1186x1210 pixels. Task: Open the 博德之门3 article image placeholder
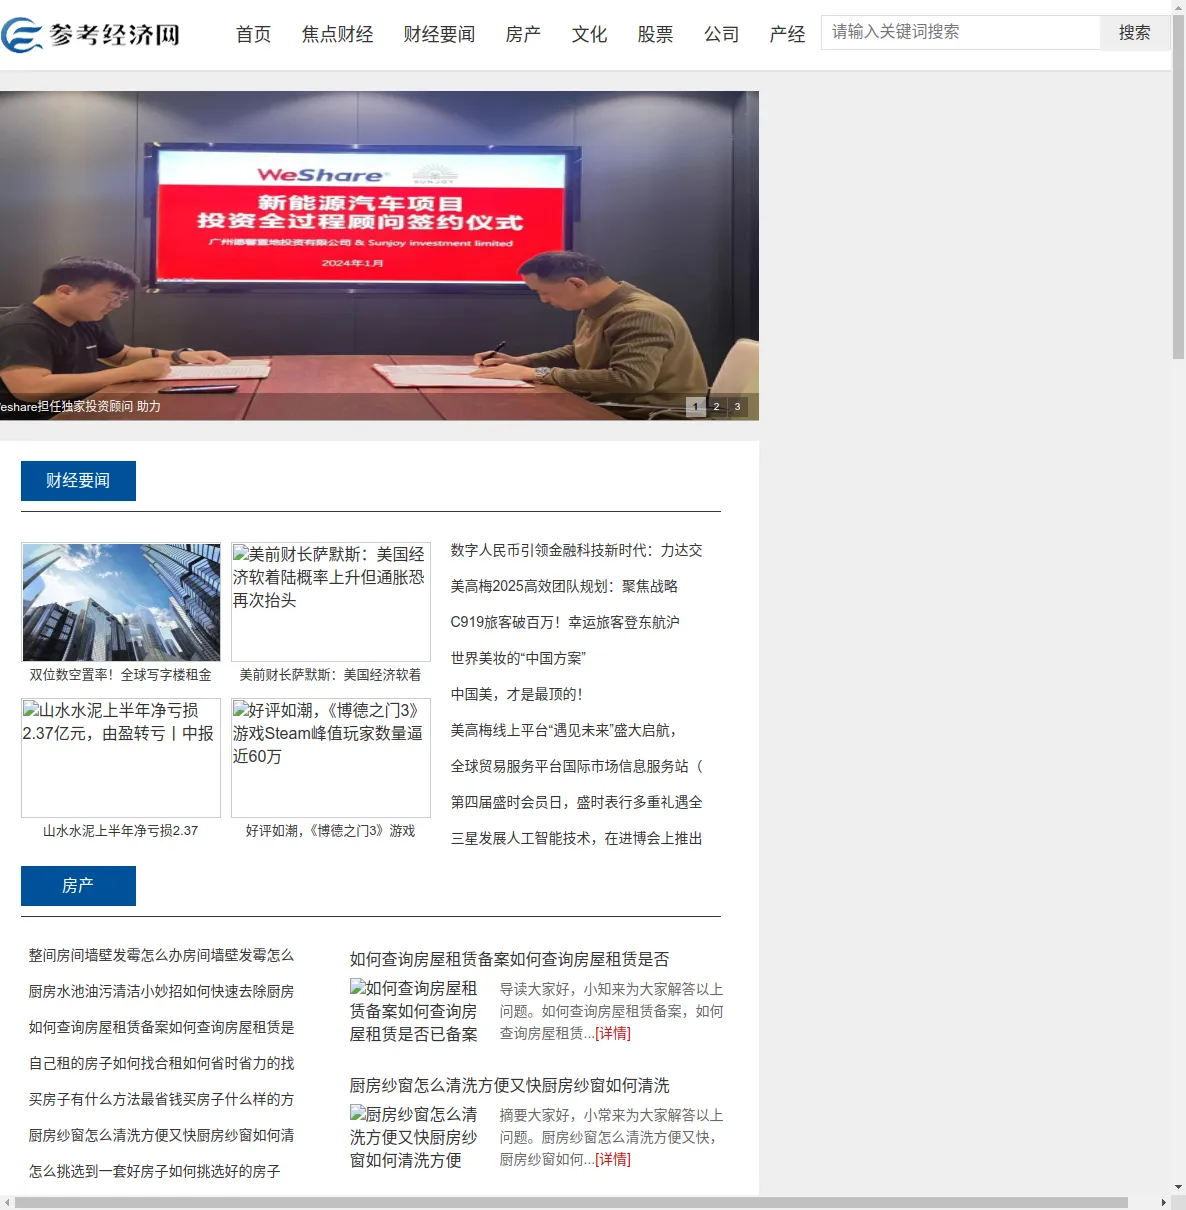(331, 758)
